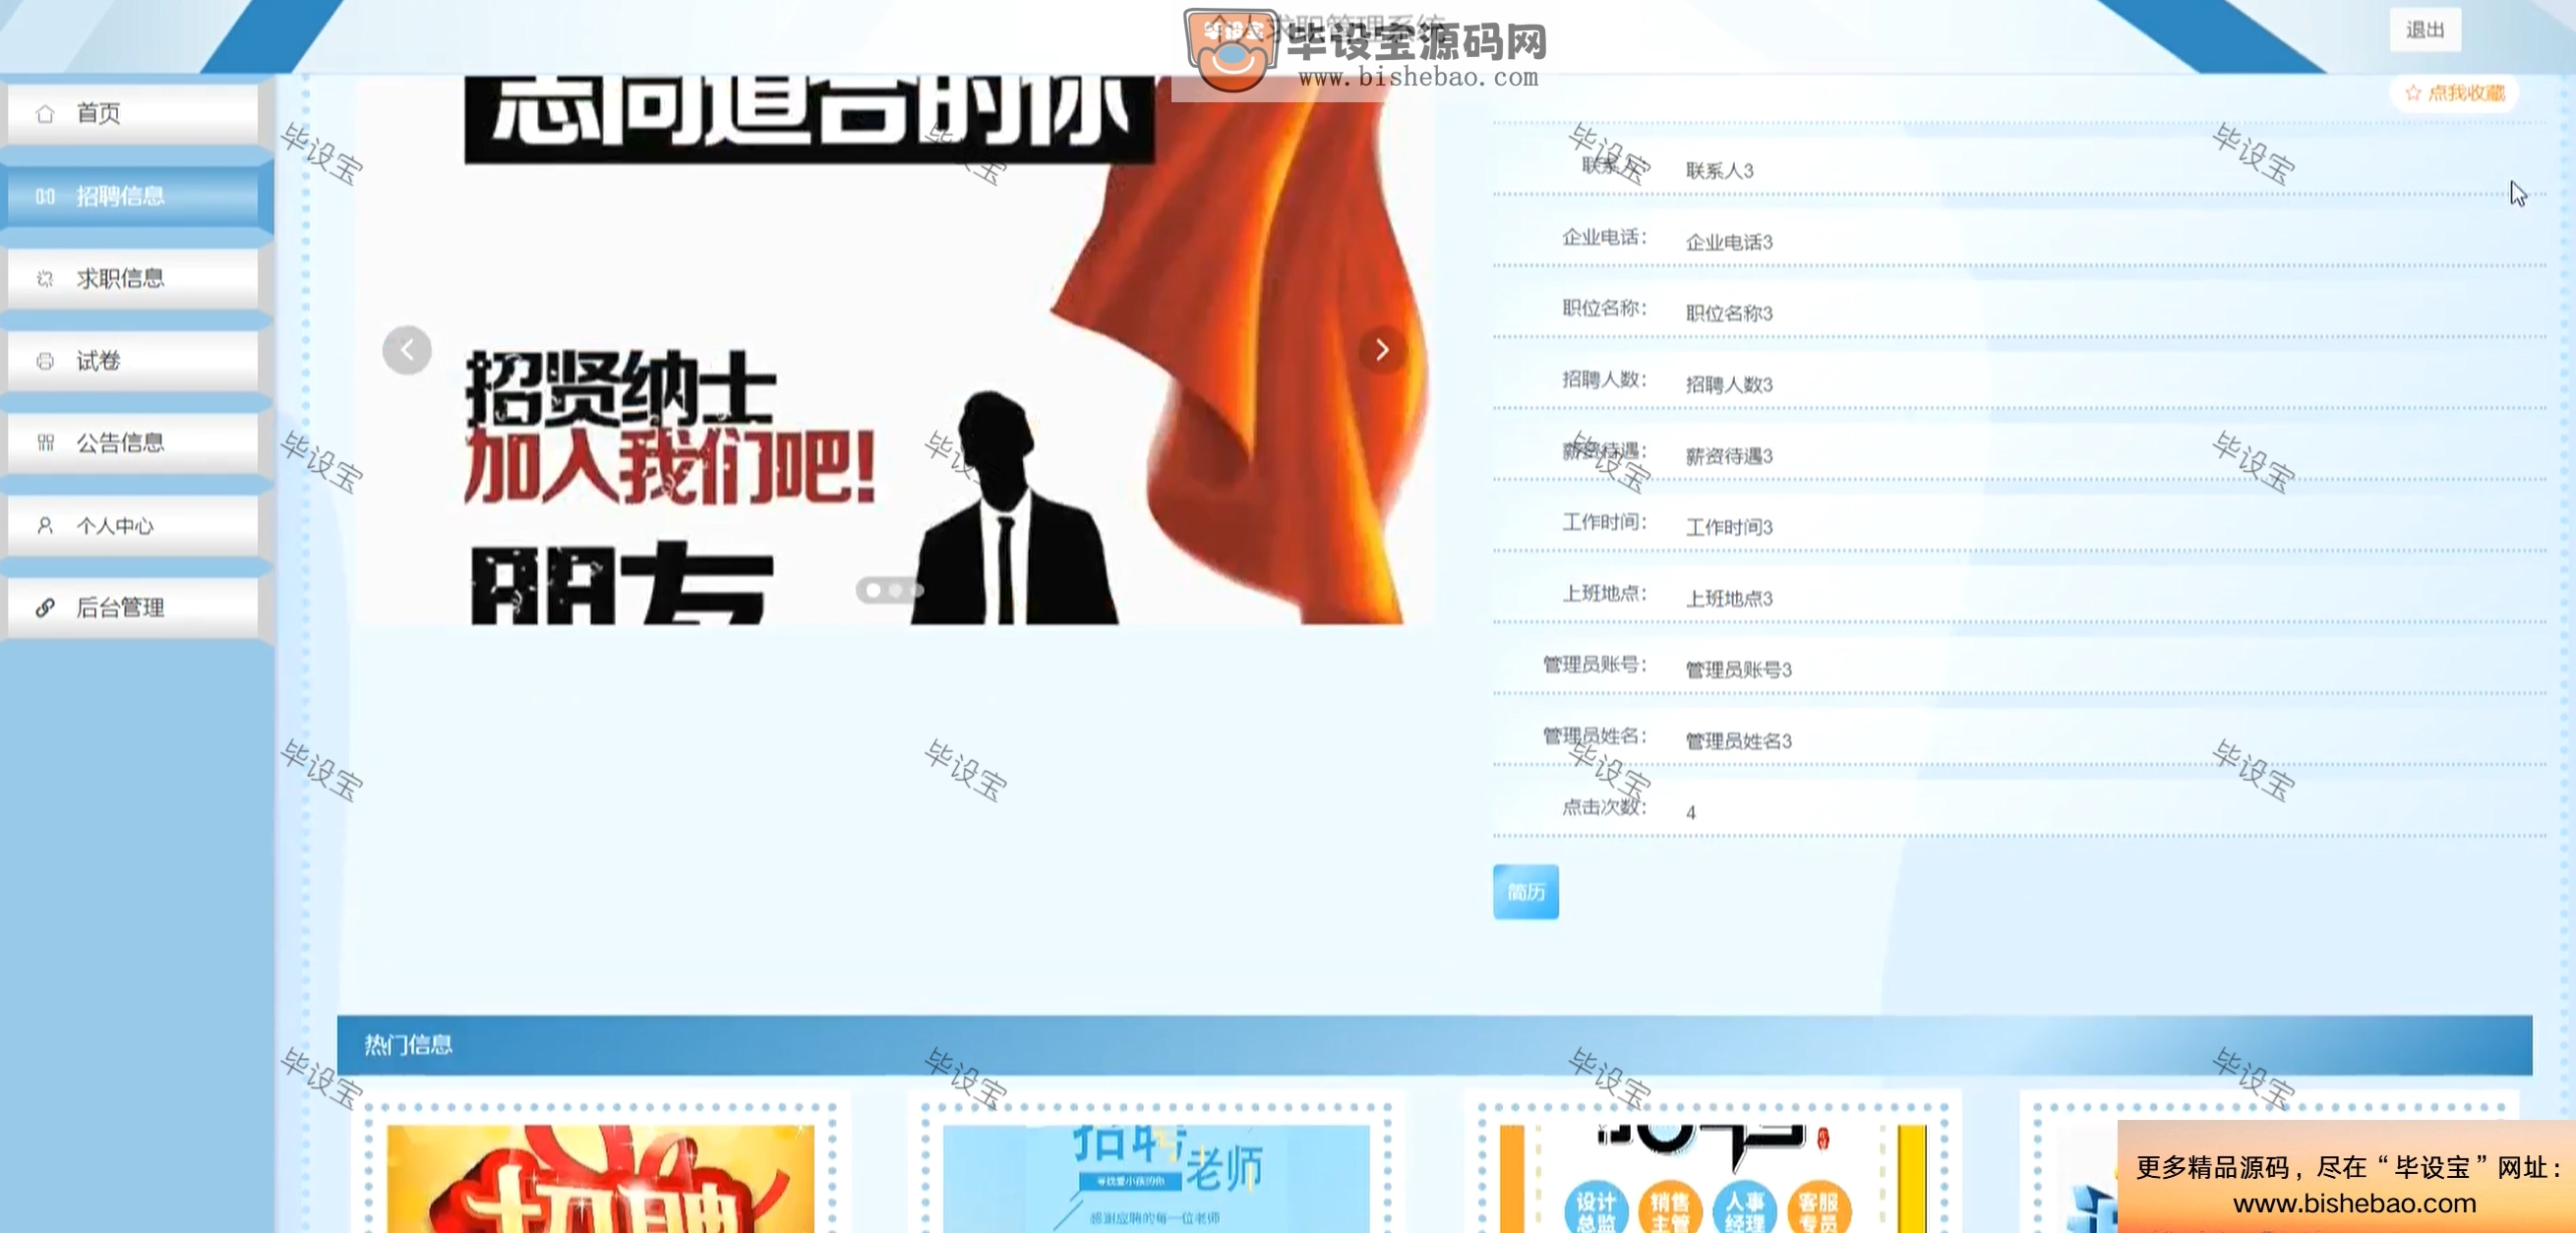Click the grid icon beside 公告信息

point(45,443)
